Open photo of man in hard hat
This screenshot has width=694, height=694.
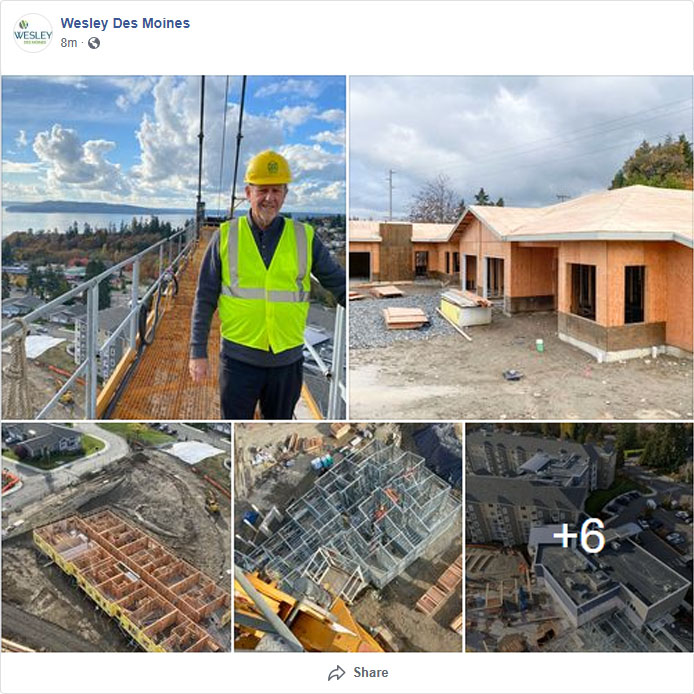coord(174,247)
